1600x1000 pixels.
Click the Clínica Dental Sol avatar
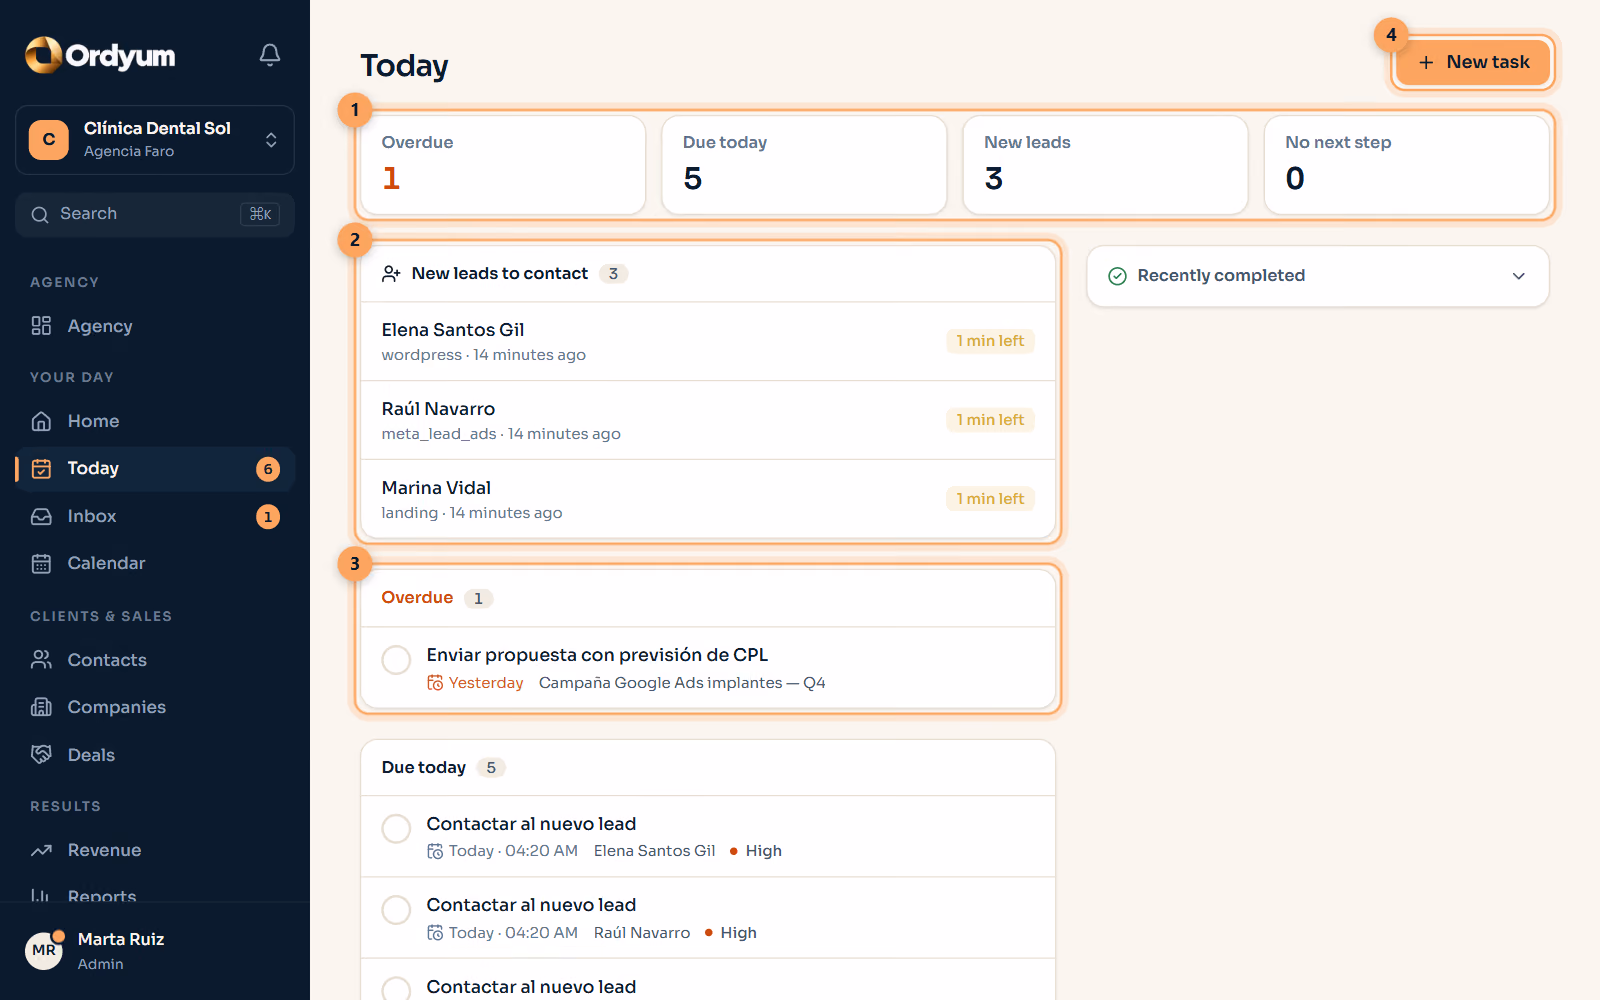coord(49,140)
